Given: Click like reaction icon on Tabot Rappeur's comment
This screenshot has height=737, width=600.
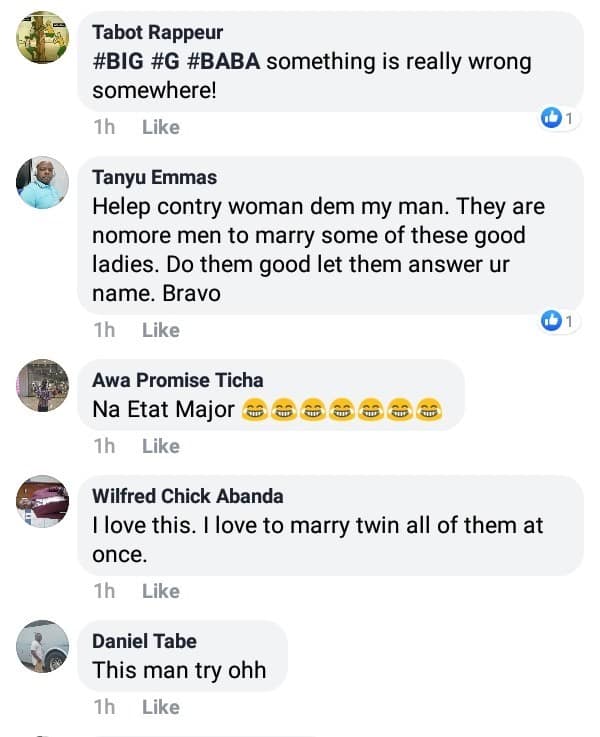Looking at the screenshot, I should [551, 119].
